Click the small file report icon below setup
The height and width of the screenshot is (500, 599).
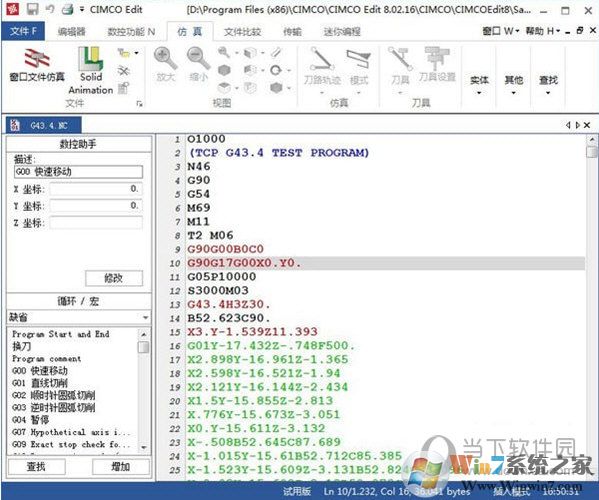pyautogui.click(x=123, y=88)
